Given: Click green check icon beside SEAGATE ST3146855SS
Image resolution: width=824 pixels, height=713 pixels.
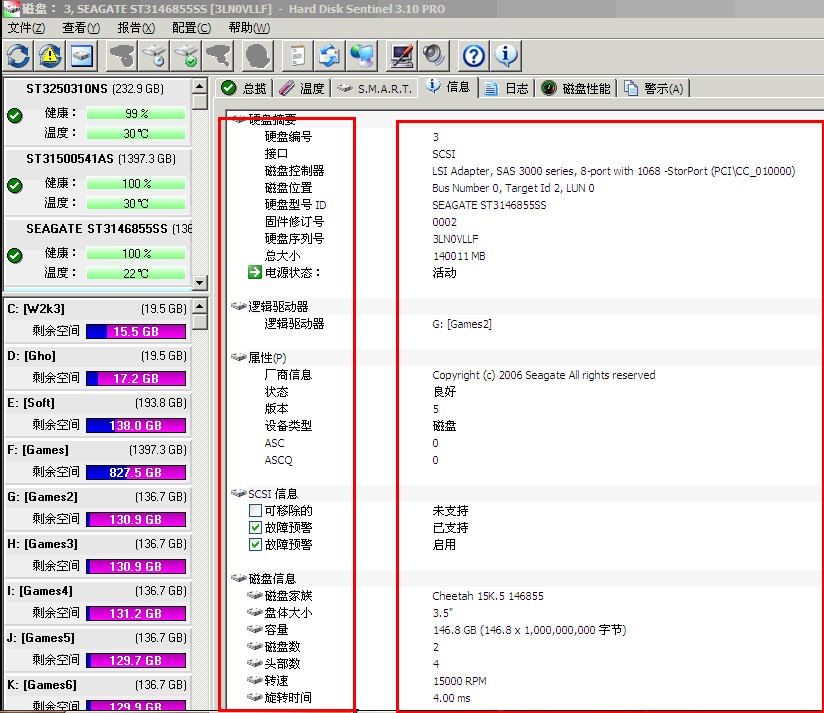Looking at the screenshot, I should pyautogui.click(x=15, y=255).
